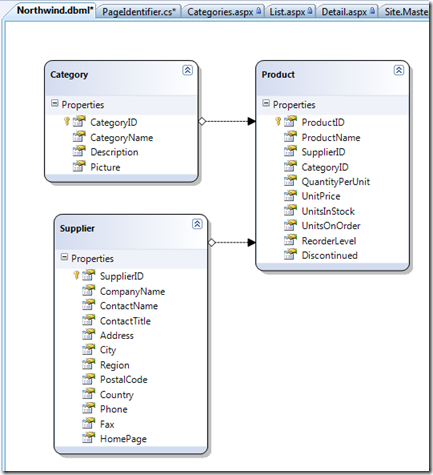The width and height of the screenshot is (433, 475).
Task: Click the Region property icon
Action: coord(89,364)
